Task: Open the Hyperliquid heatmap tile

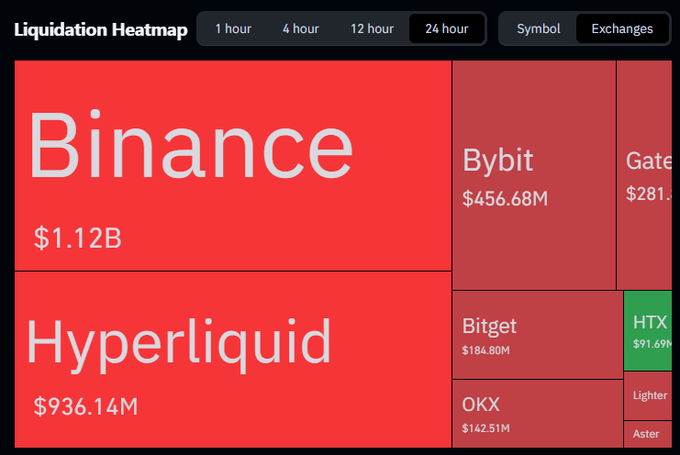Action: pyautogui.click(x=233, y=360)
